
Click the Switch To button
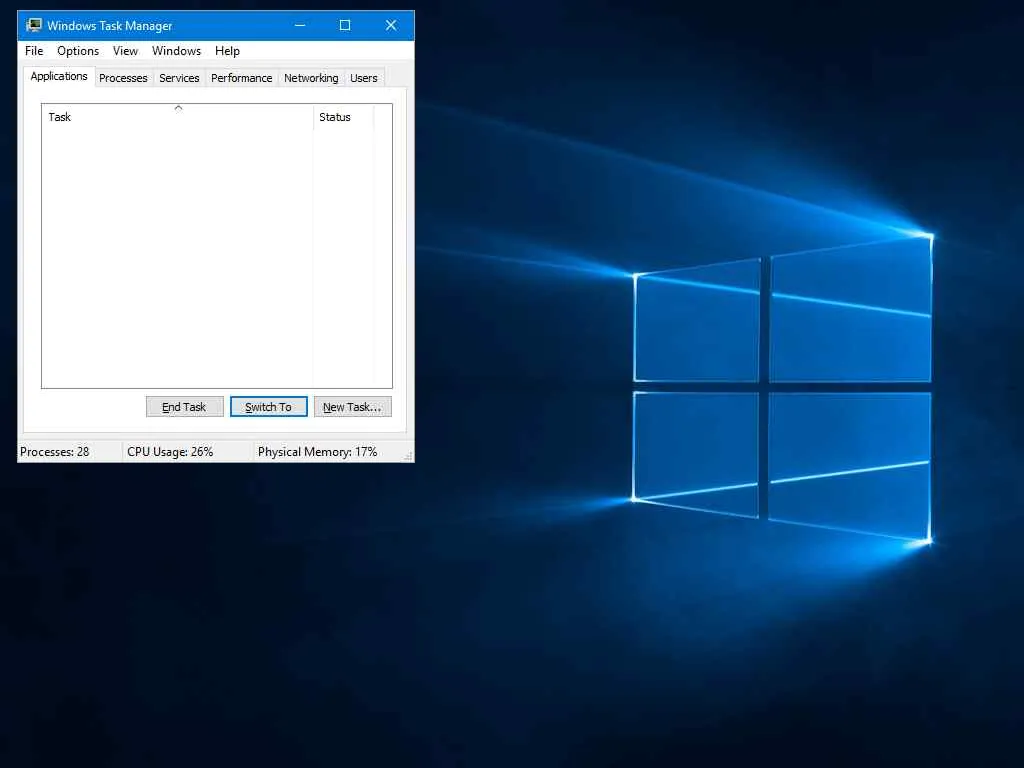[x=268, y=407]
